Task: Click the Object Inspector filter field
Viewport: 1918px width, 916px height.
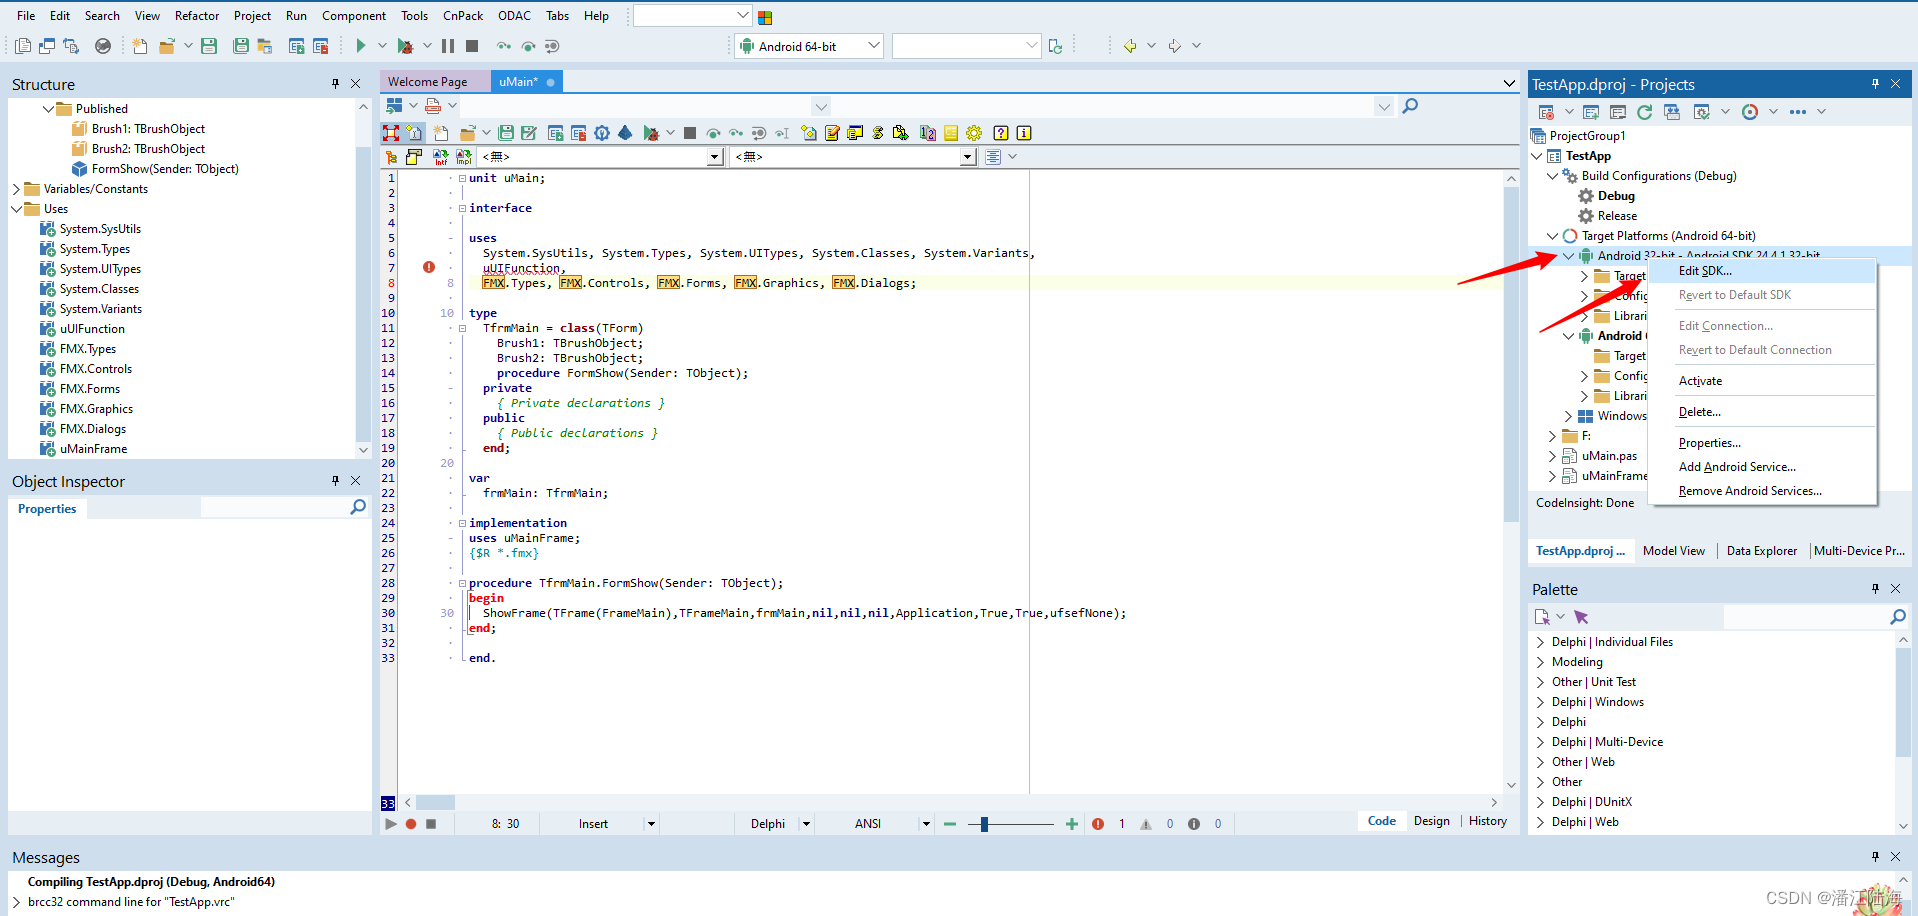Action: coord(274,508)
